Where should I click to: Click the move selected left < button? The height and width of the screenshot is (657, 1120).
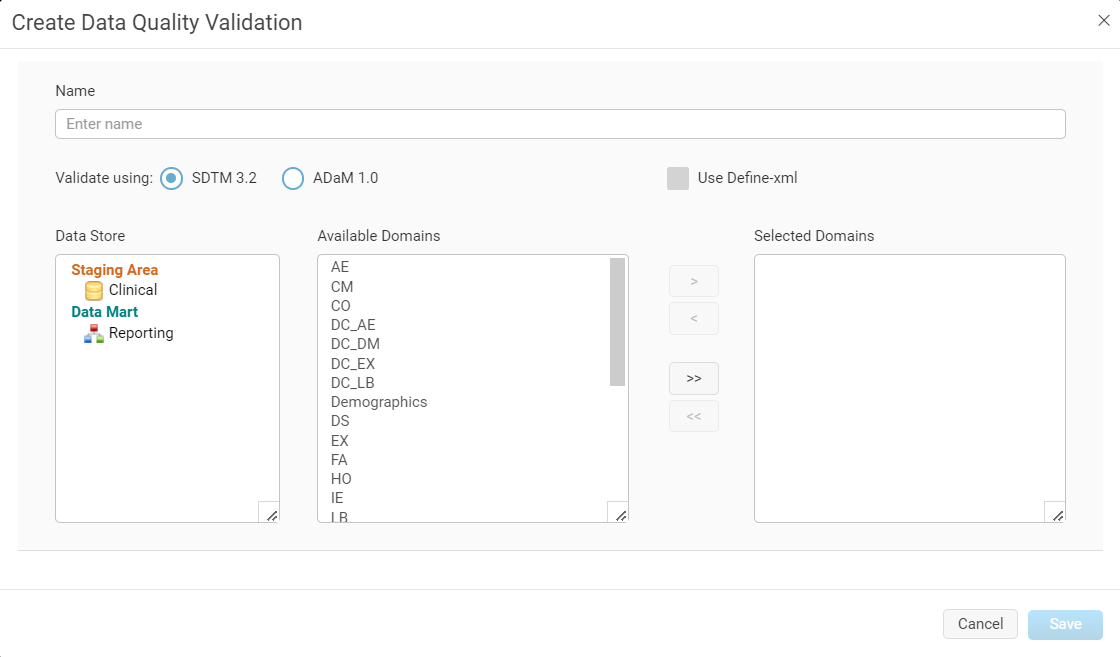point(694,319)
